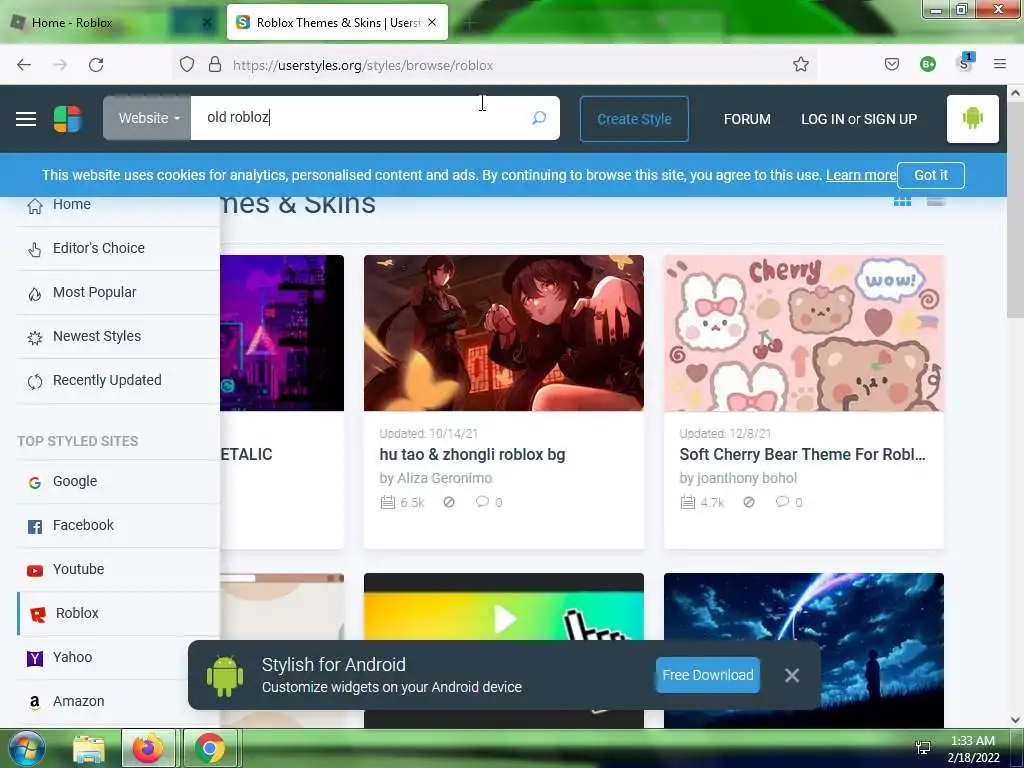Click author Aliza Geronimo
1024x768 pixels.
(x=445, y=478)
